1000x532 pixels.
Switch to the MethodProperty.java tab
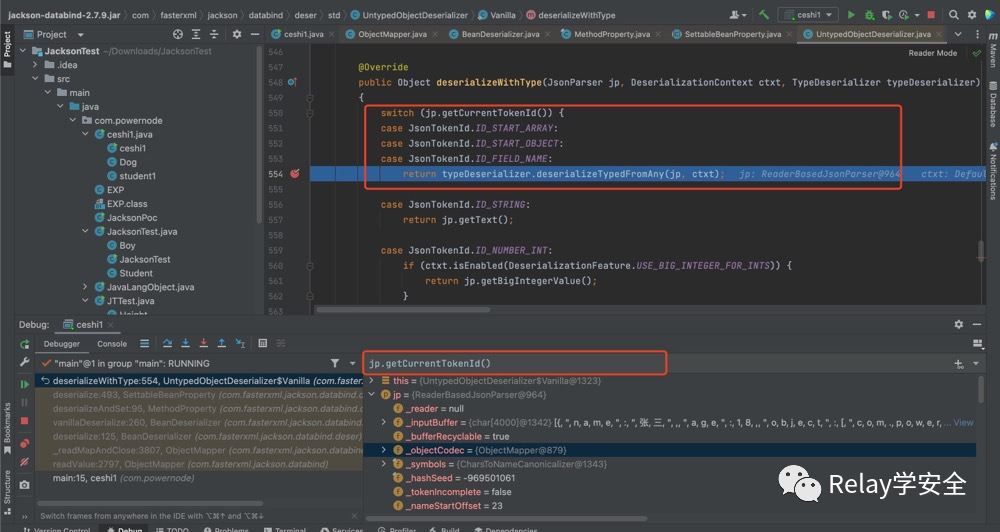[612, 34]
